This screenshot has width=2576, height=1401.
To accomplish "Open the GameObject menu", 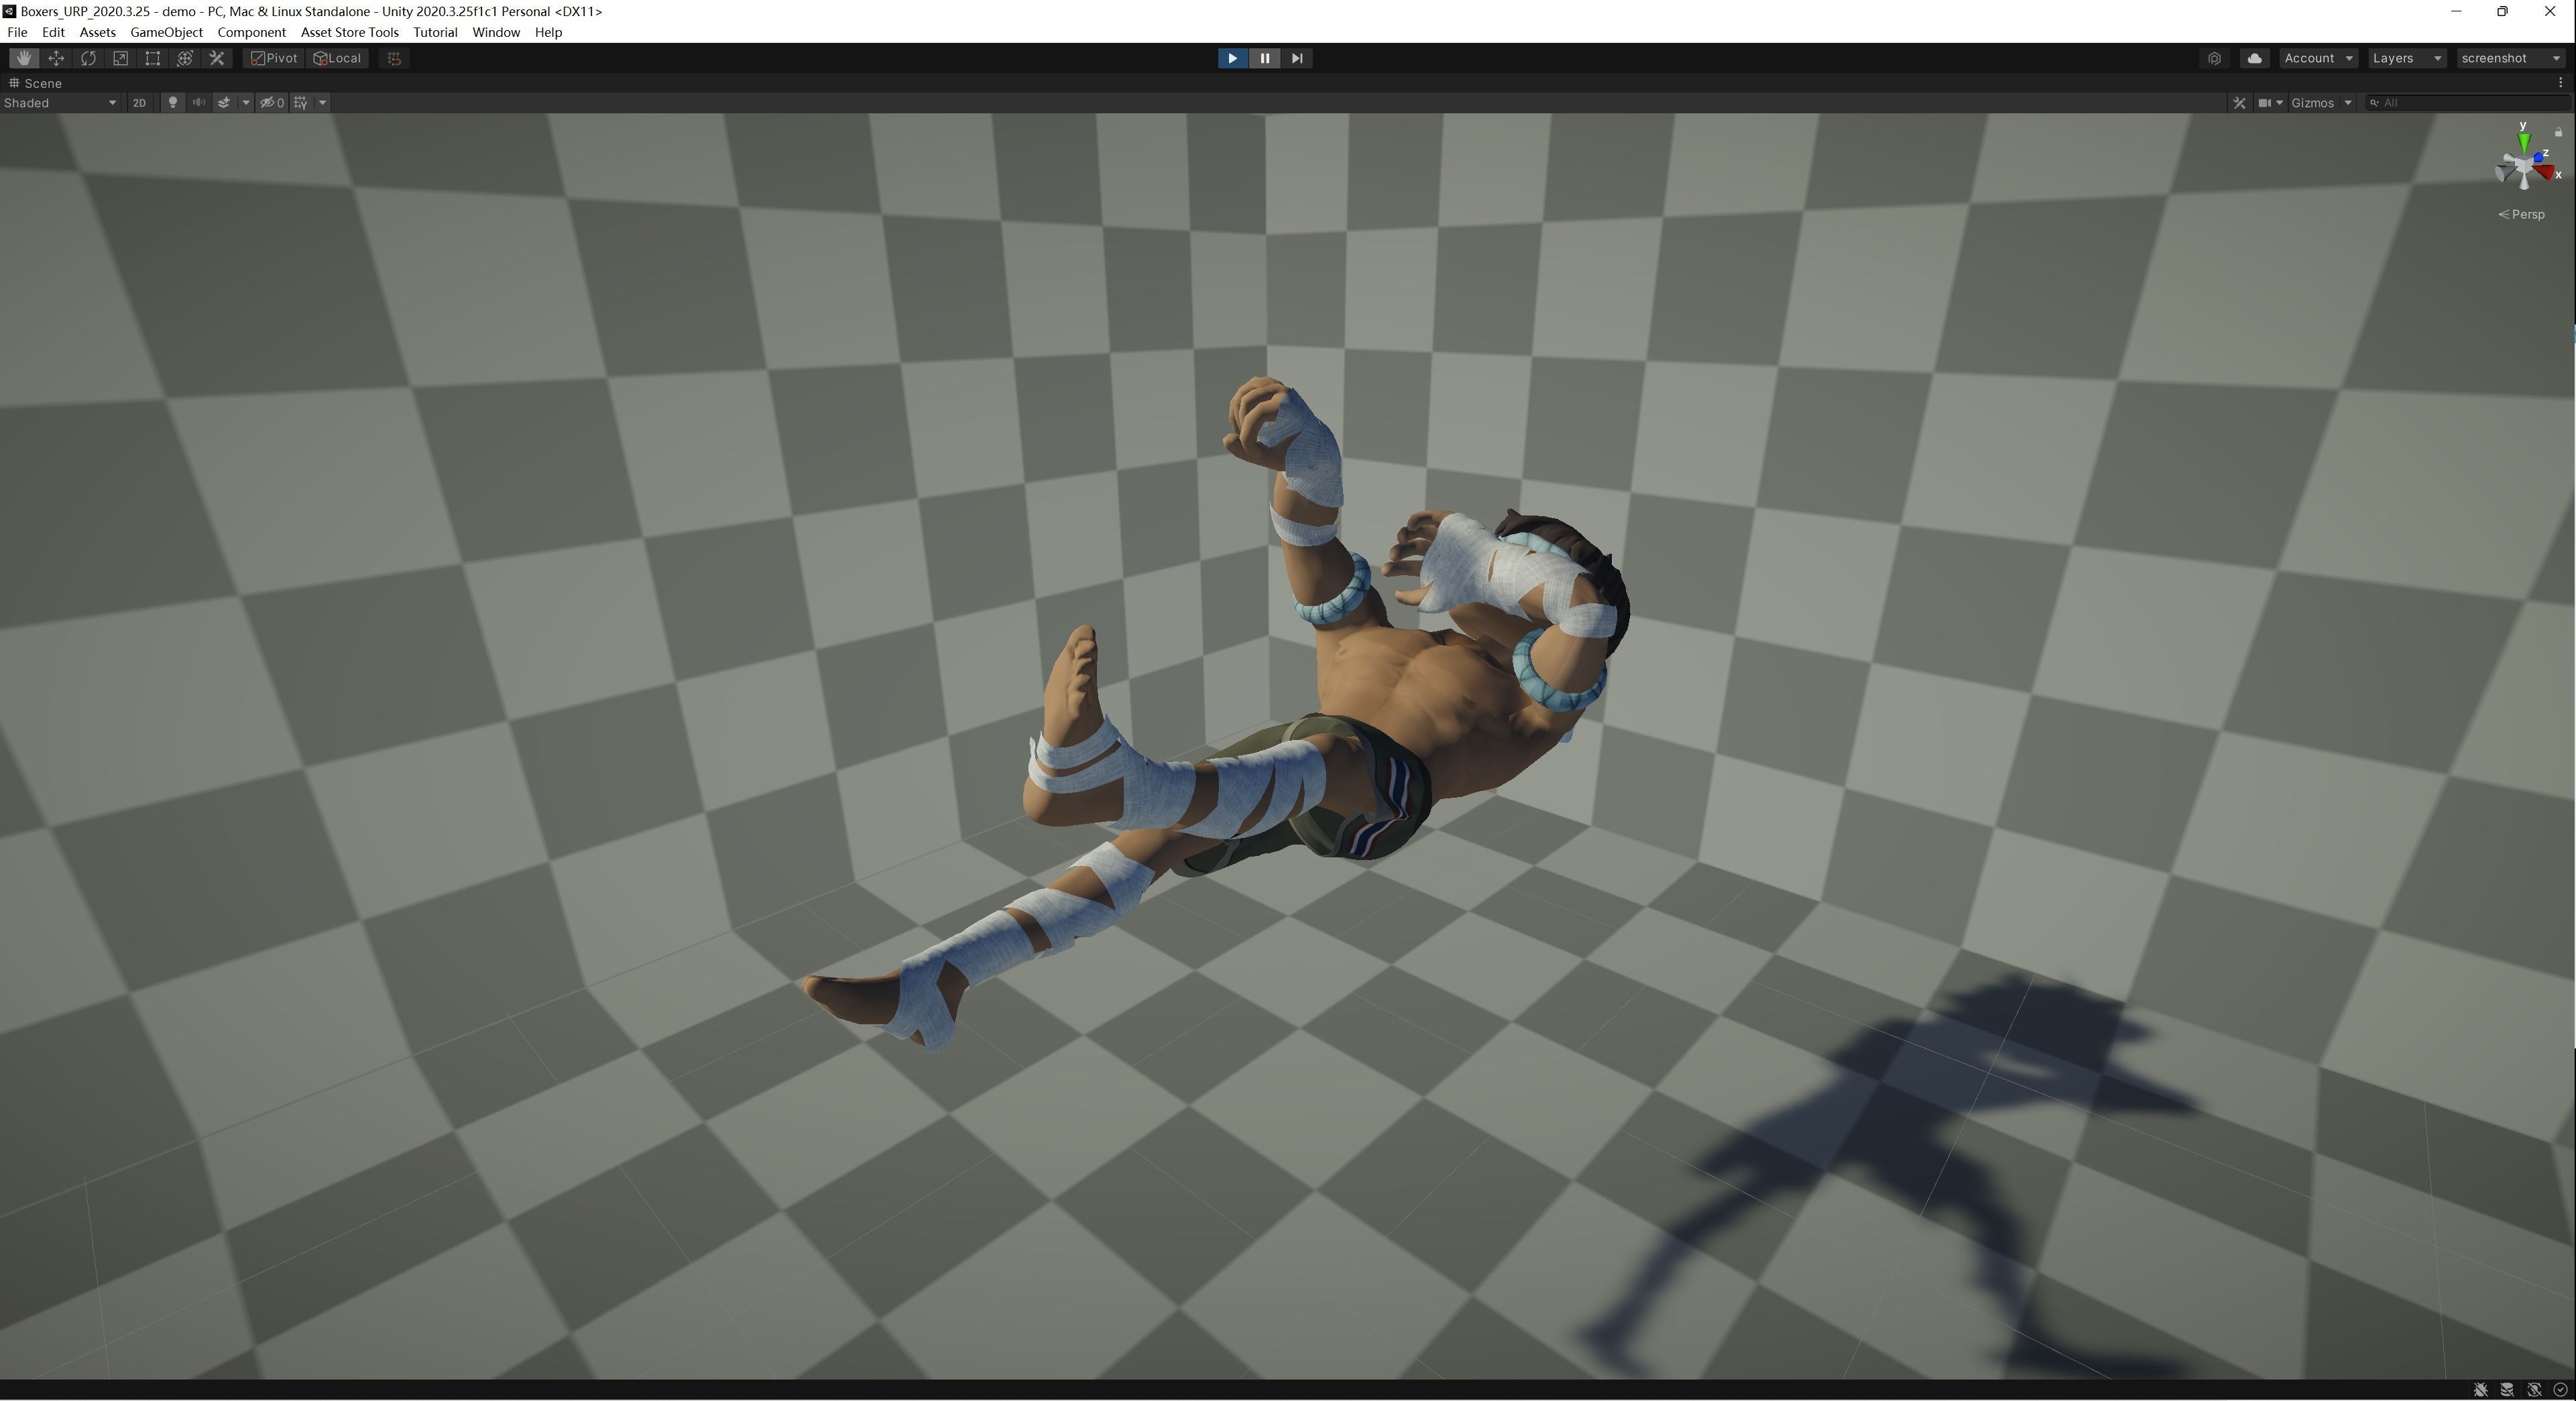I will click(166, 32).
